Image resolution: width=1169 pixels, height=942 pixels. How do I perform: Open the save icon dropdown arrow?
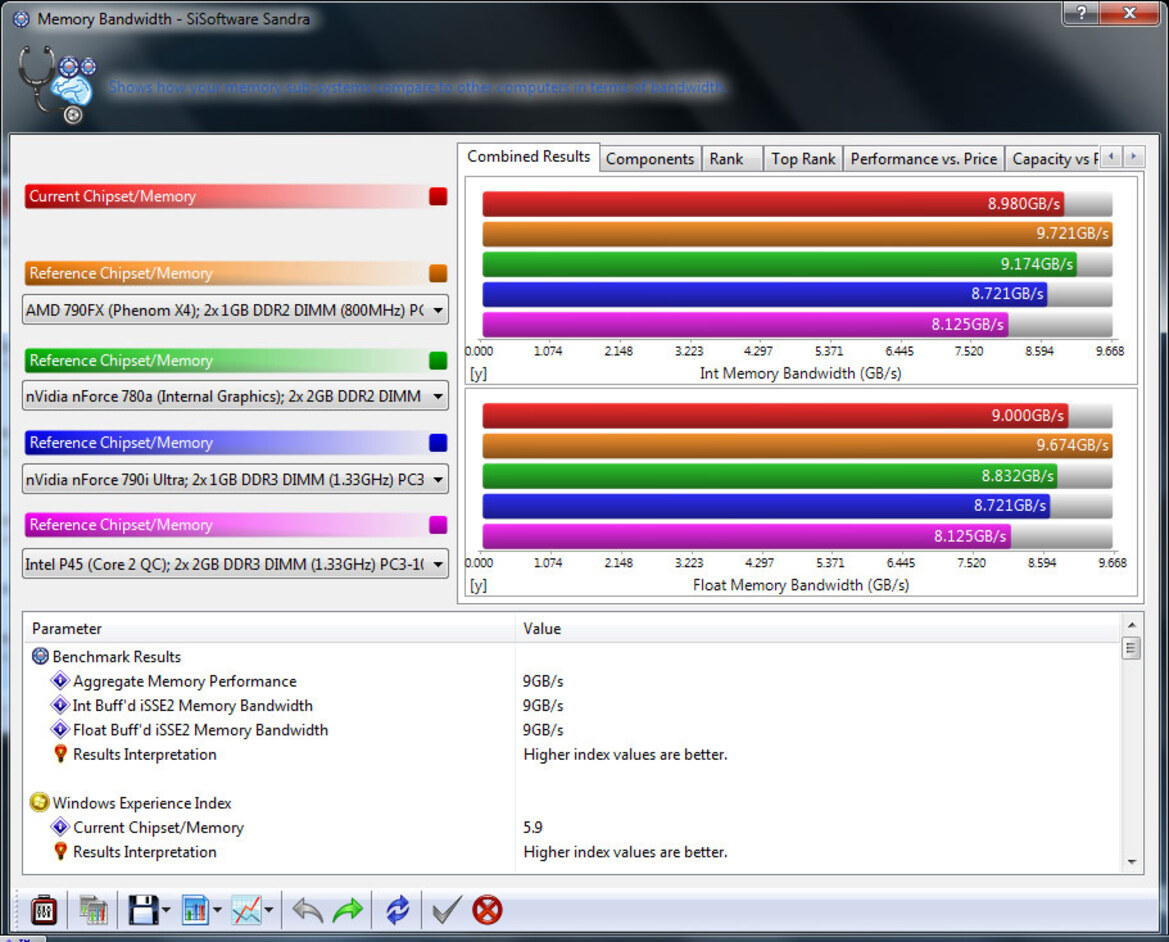(166, 910)
